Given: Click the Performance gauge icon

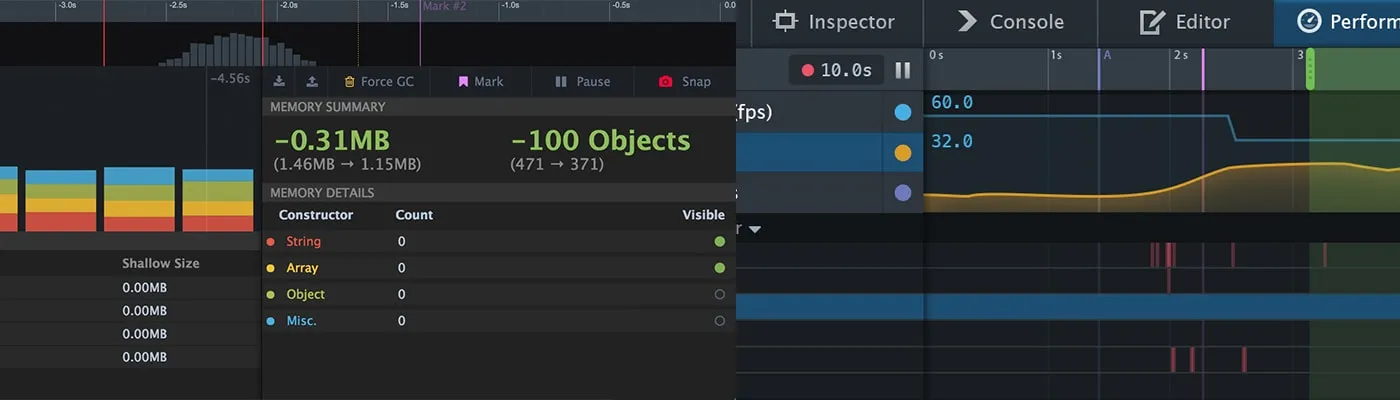Looking at the screenshot, I should [x=1308, y=21].
